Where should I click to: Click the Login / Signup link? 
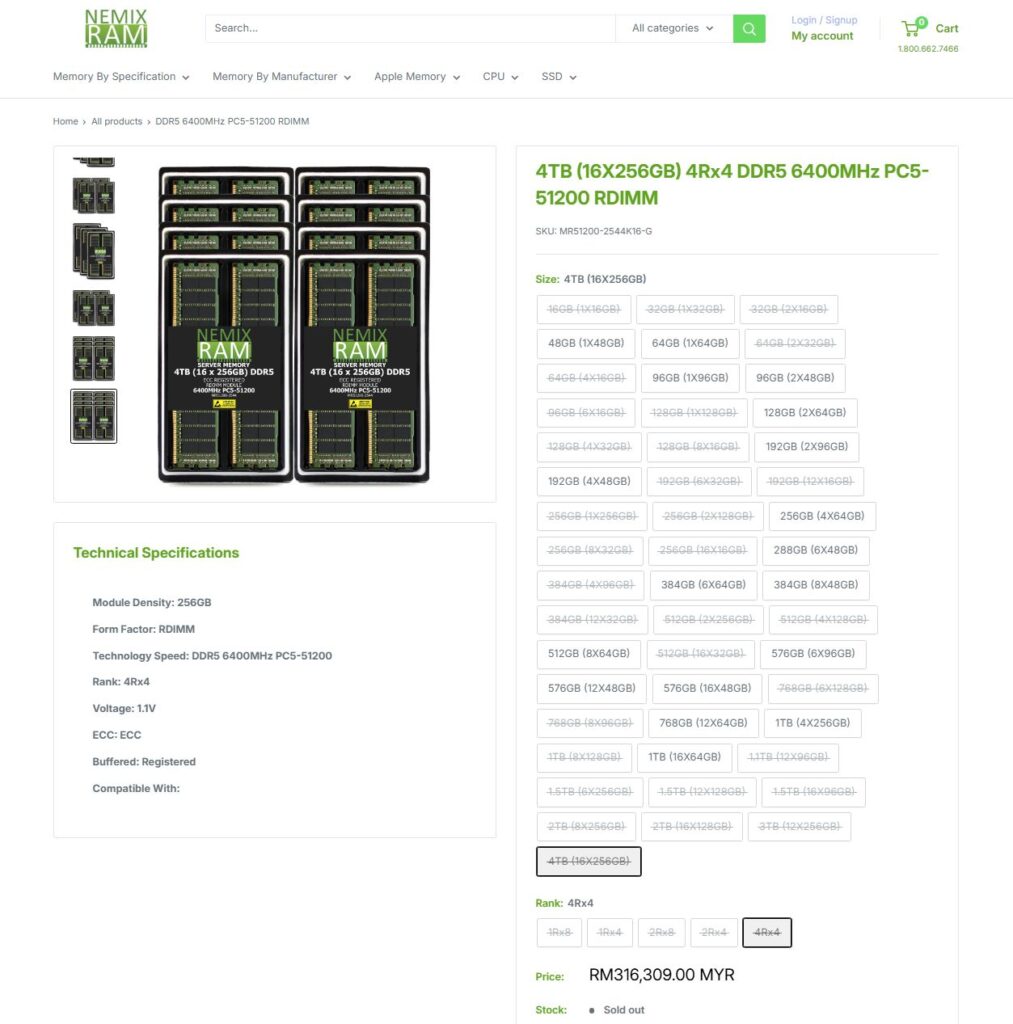coord(823,19)
